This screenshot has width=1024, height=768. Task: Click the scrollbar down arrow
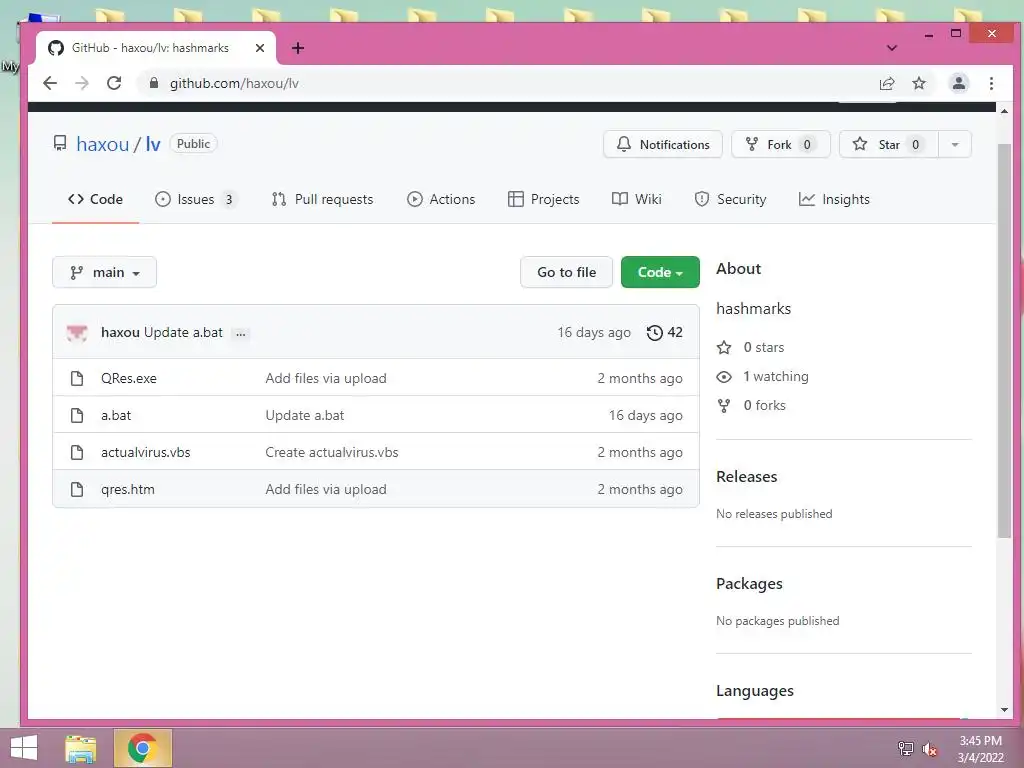[x=1004, y=710]
